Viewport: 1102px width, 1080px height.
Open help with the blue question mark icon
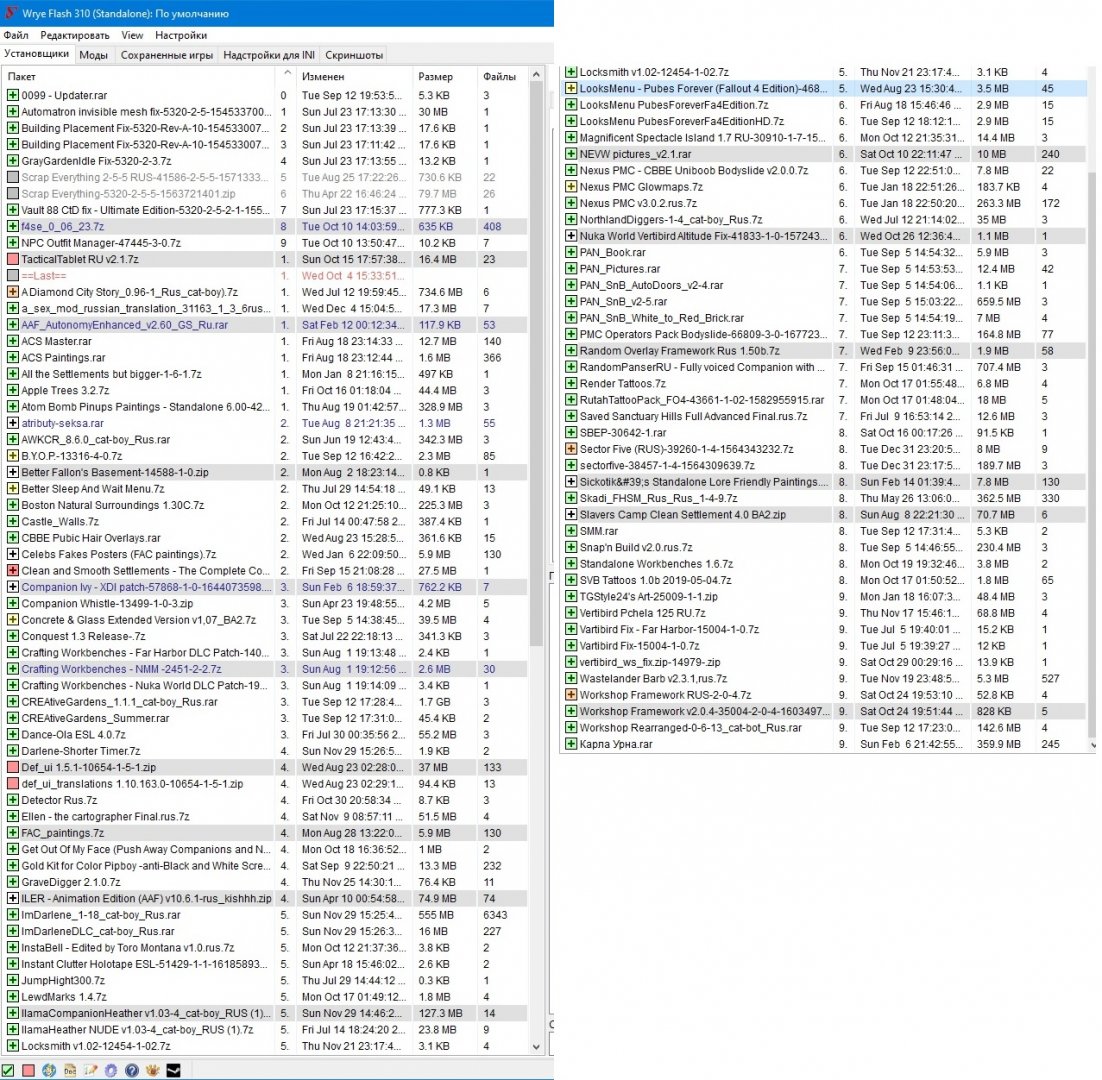[x=131, y=1071]
